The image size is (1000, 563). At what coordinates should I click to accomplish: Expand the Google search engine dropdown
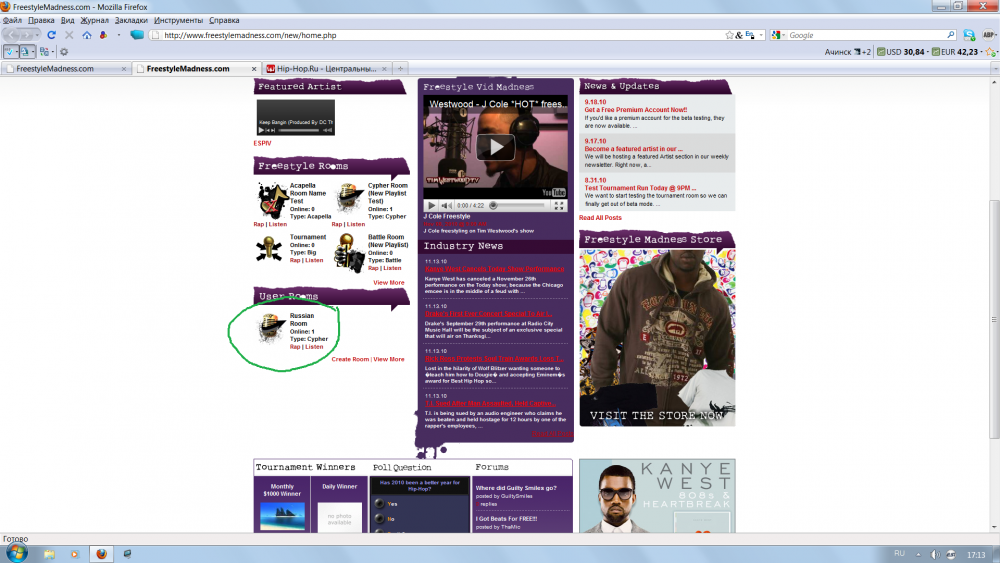pyautogui.click(x=784, y=35)
